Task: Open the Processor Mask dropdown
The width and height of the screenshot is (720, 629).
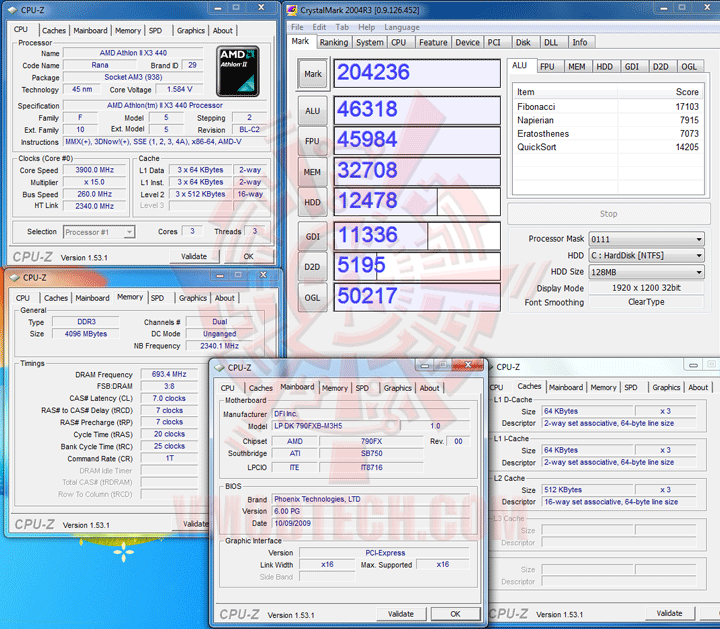Action: (646, 239)
